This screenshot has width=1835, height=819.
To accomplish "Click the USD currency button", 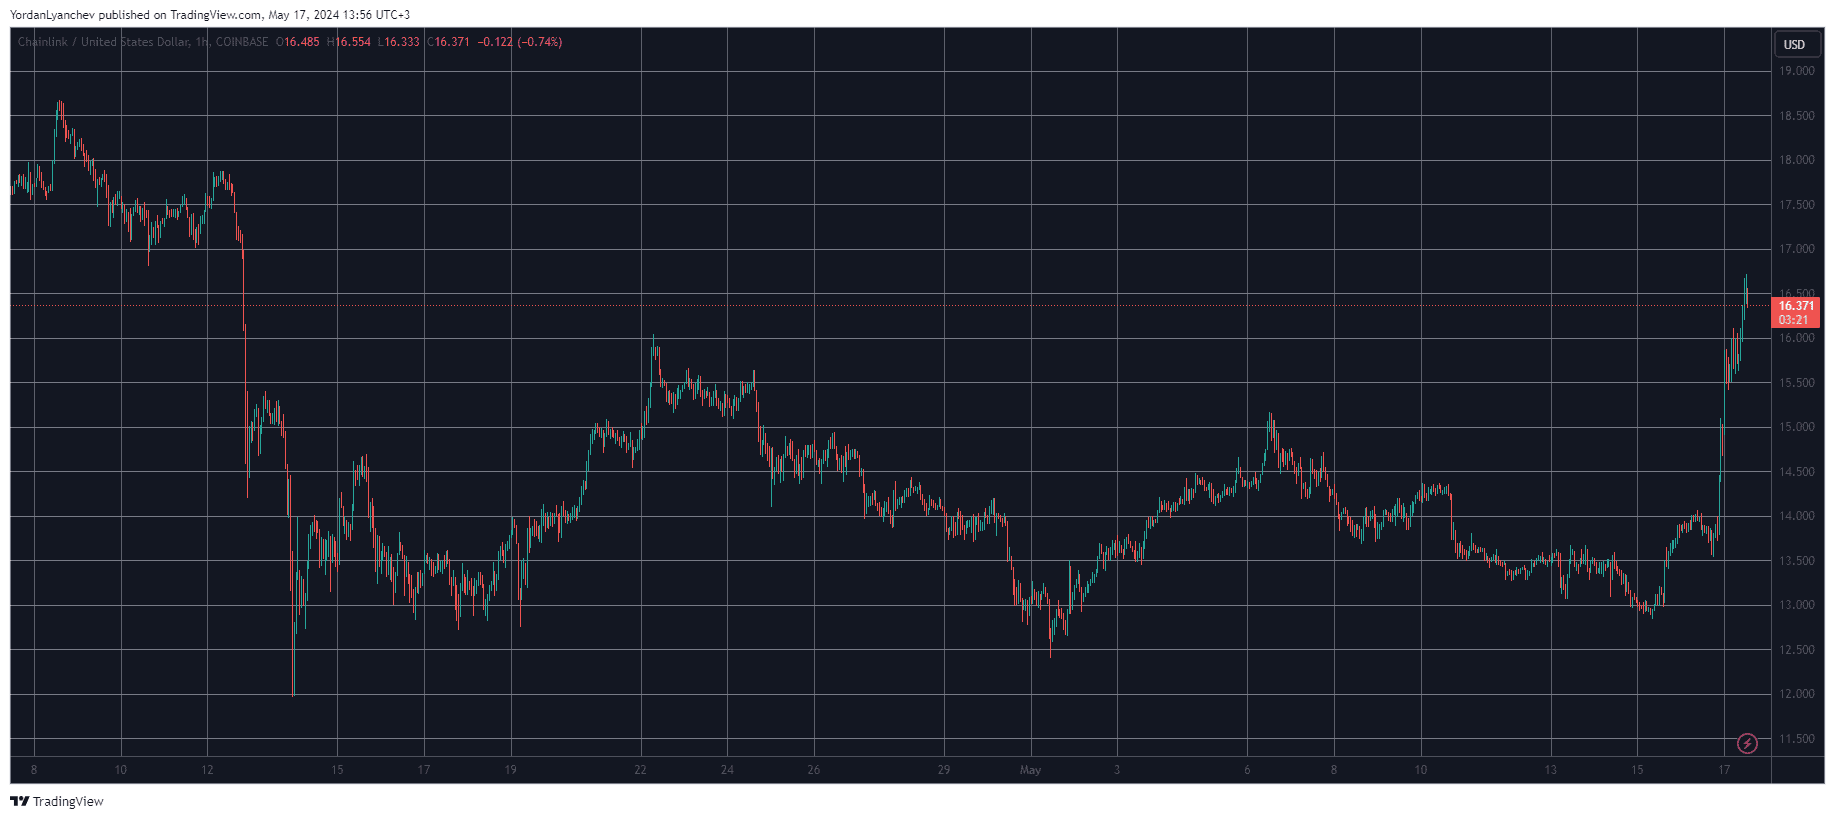I will (1795, 44).
